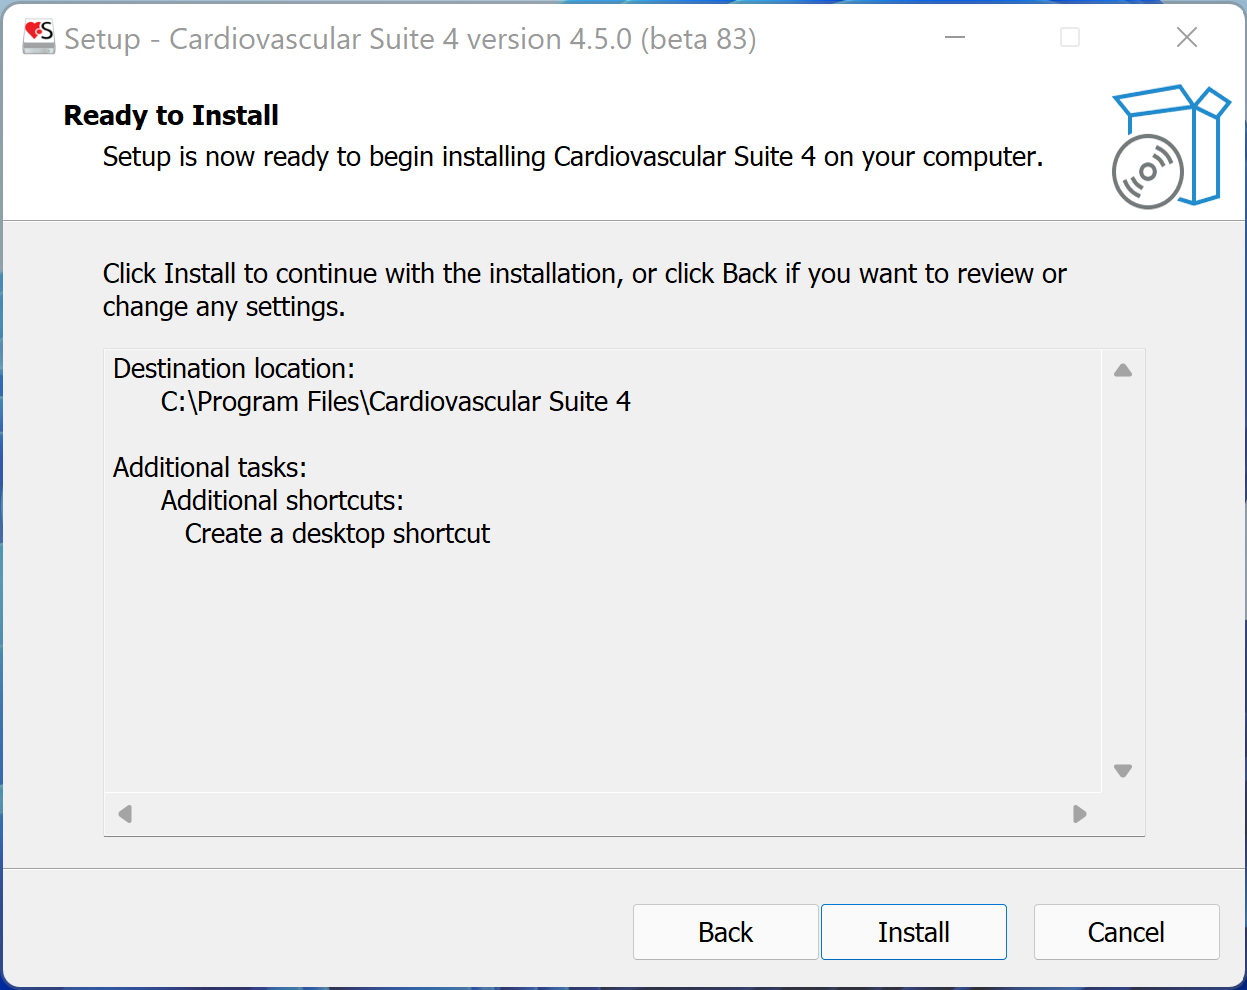The image size is (1247, 990).
Task: Click the installer box and disc icon
Action: coord(1169,146)
